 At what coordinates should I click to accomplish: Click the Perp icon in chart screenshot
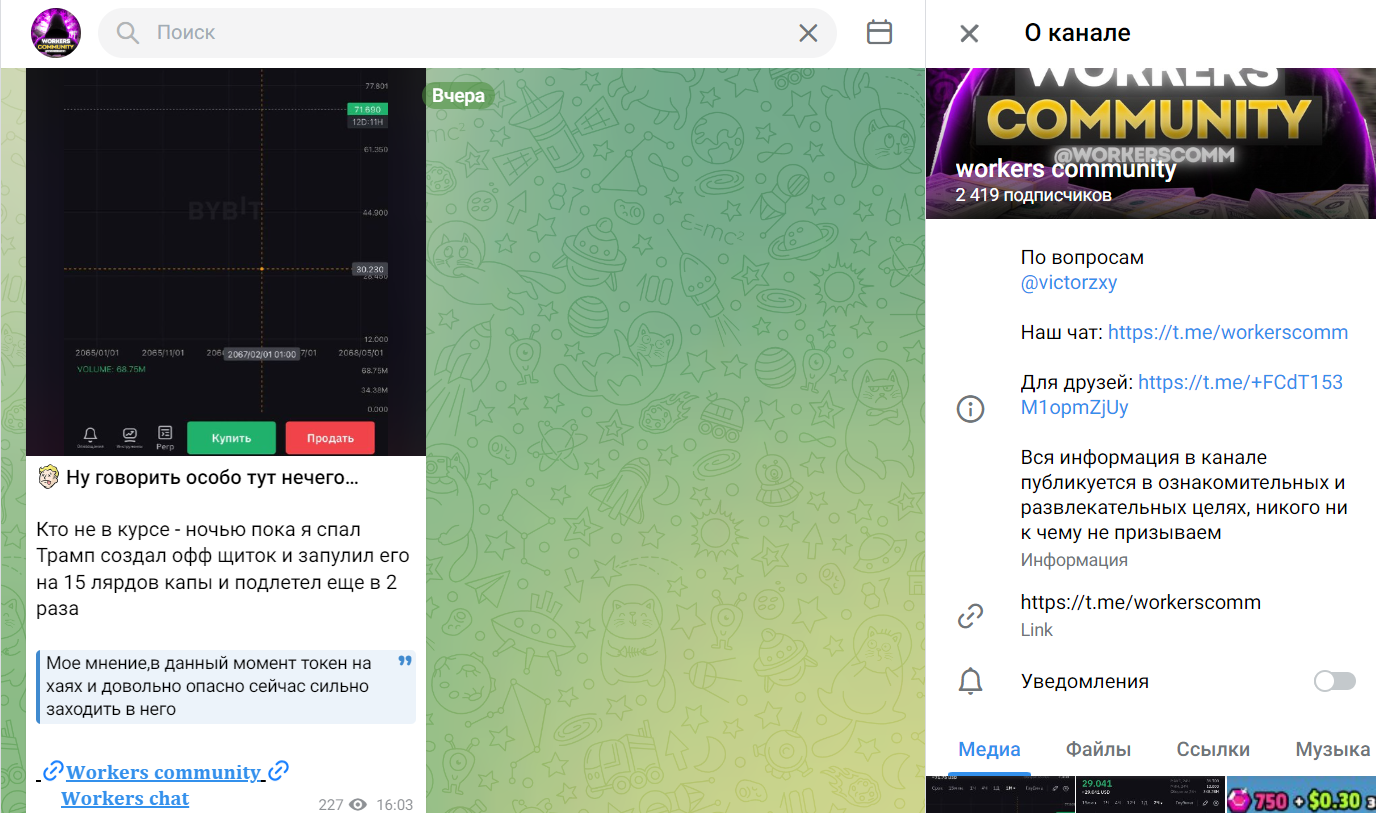pyautogui.click(x=165, y=436)
